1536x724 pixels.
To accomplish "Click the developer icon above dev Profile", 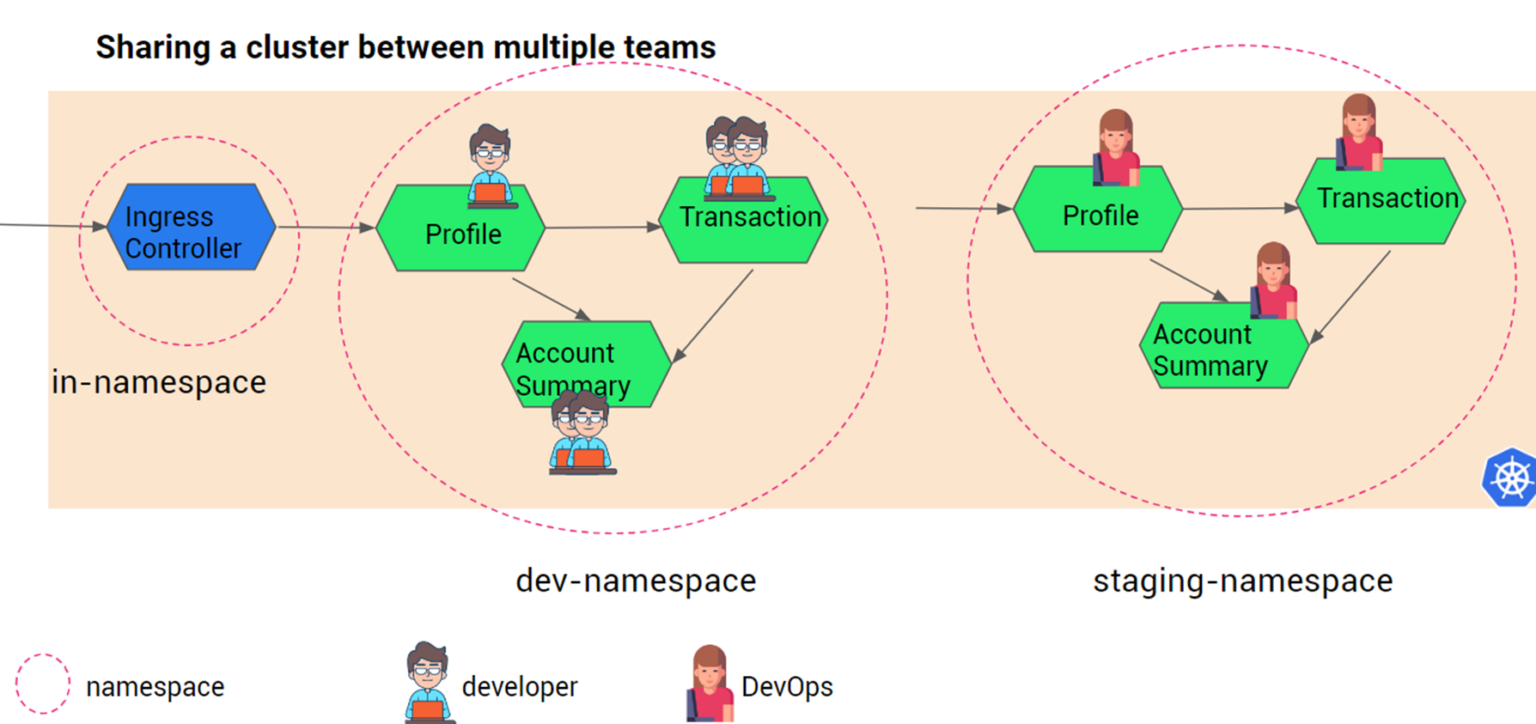I will 491,165.
